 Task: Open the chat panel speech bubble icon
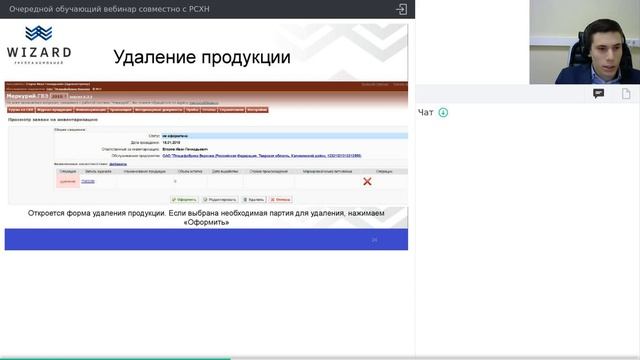pyautogui.click(x=598, y=94)
